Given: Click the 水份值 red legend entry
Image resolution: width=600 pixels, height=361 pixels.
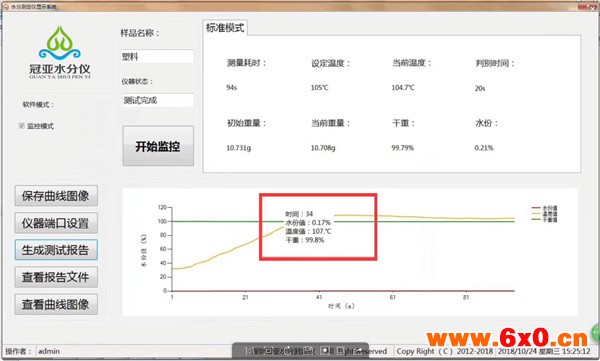Looking at the screenshot, I should click(545, 208).
